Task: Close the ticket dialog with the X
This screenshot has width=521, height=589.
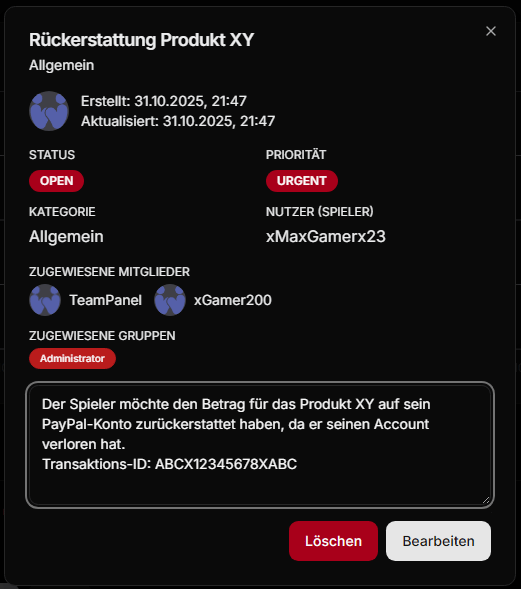Action: [491, 31]
